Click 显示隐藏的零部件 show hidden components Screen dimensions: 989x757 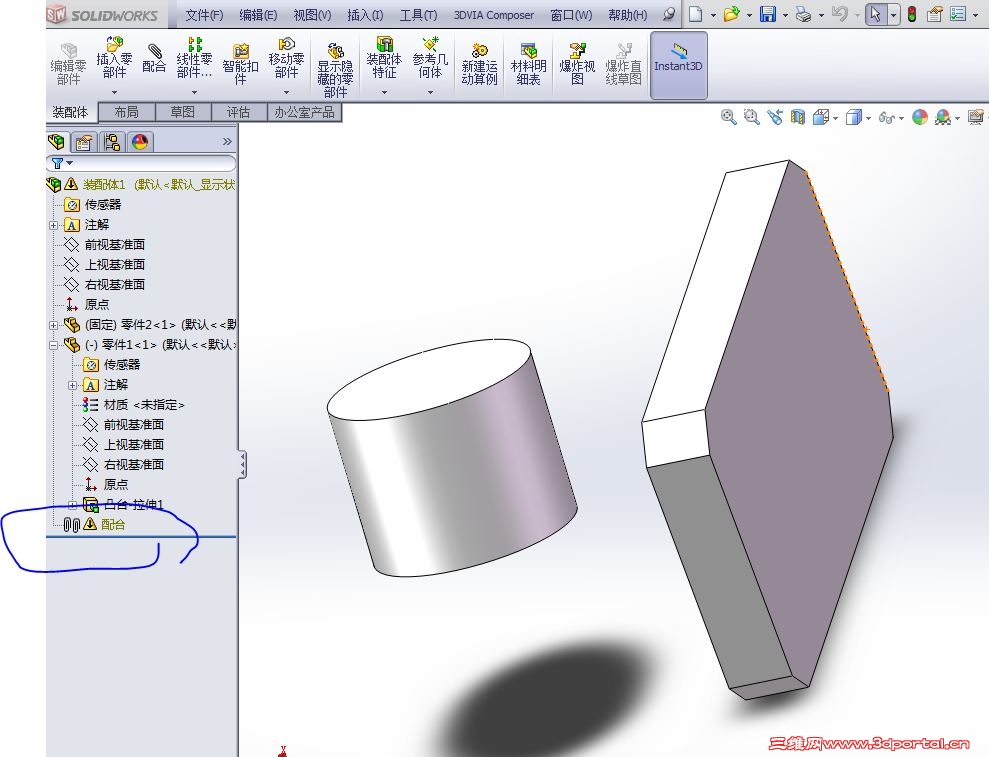(x=335, y=71)
